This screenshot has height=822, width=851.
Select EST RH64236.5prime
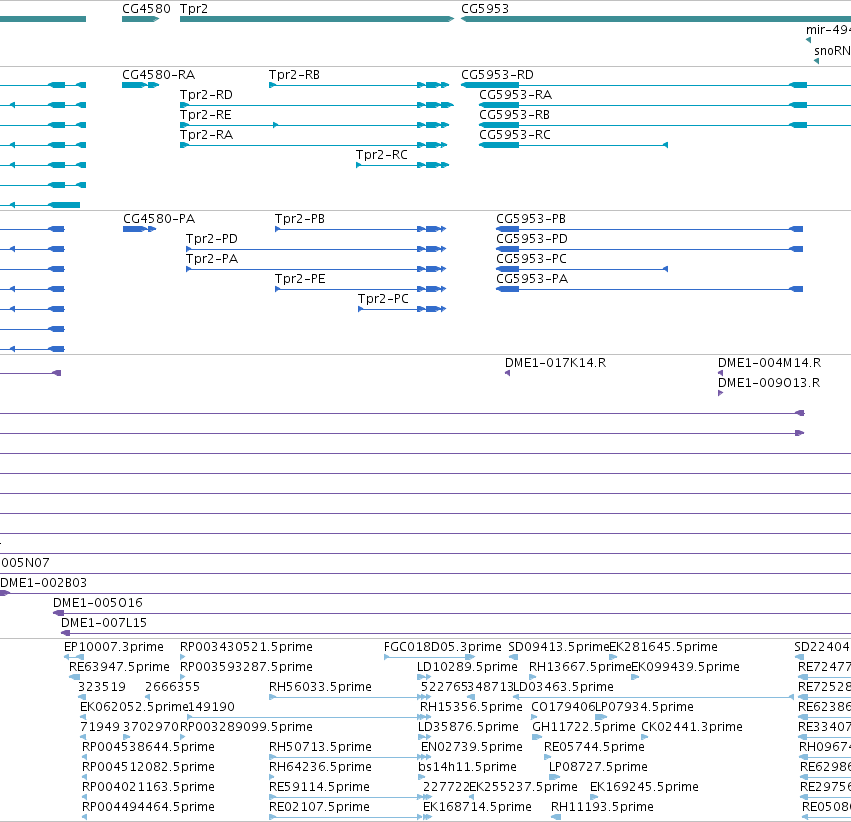click(320, 768)
